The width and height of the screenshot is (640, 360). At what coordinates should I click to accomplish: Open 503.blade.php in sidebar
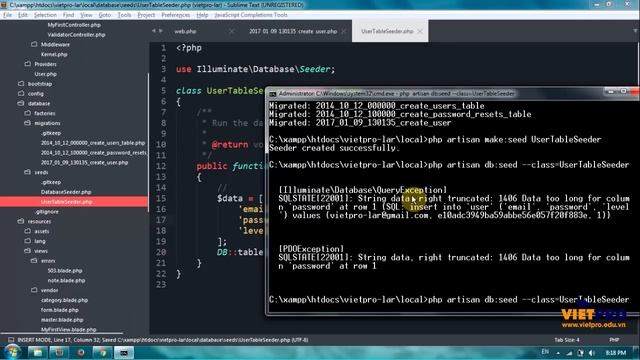[x=64, y=270]
